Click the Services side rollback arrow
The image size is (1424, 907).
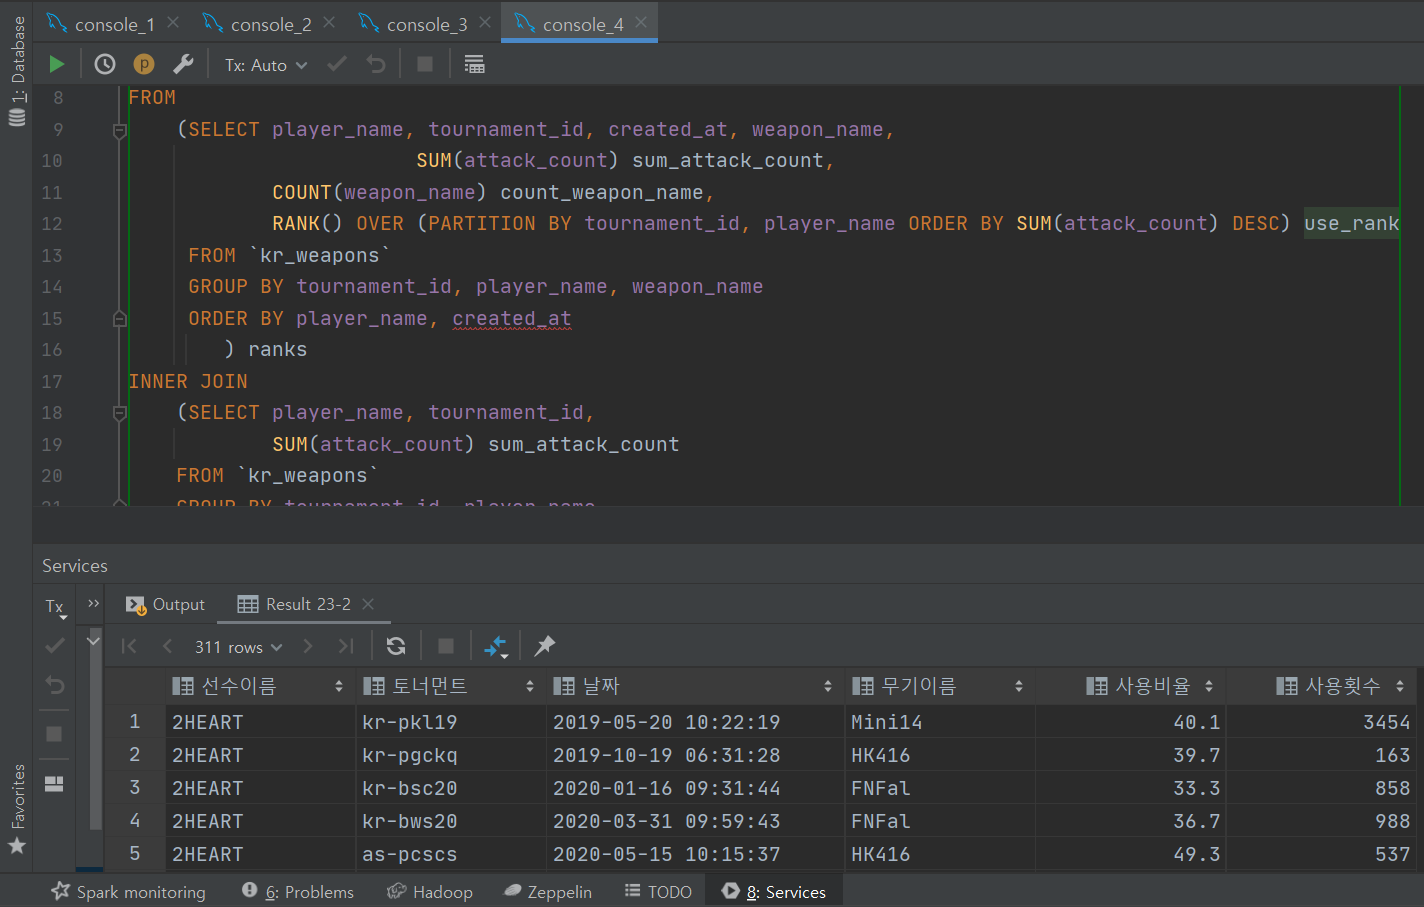(55, 685)
